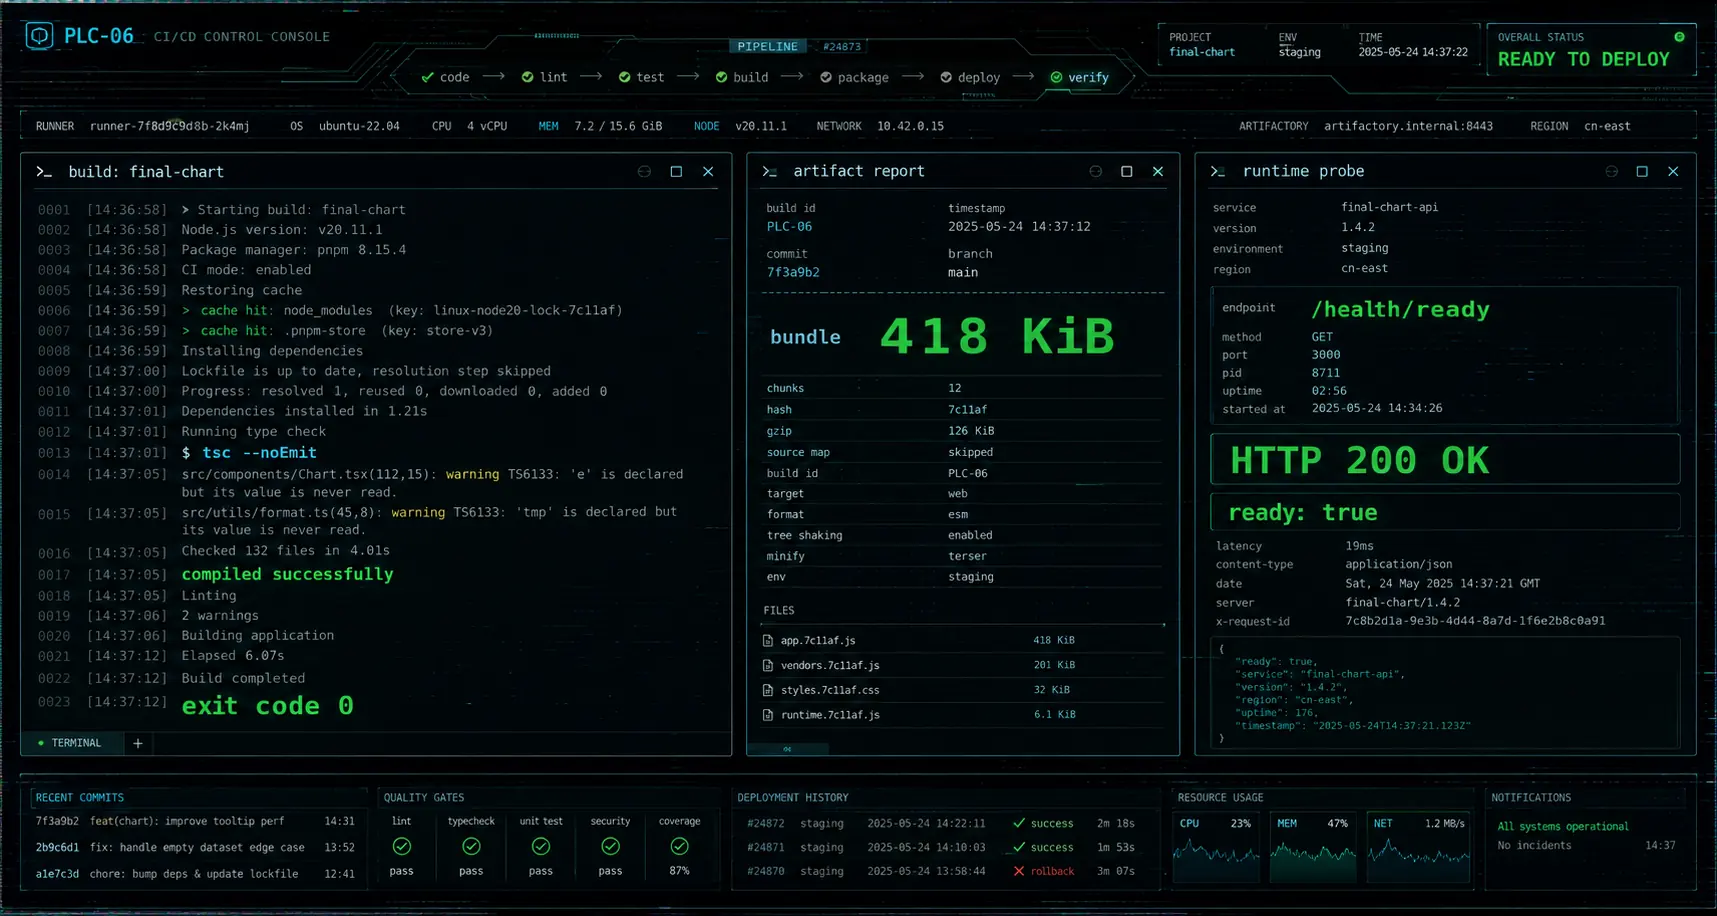Click the vendors.7c11af.js file icon
The height and width of the screenshot is (916, 1717).
768,666
